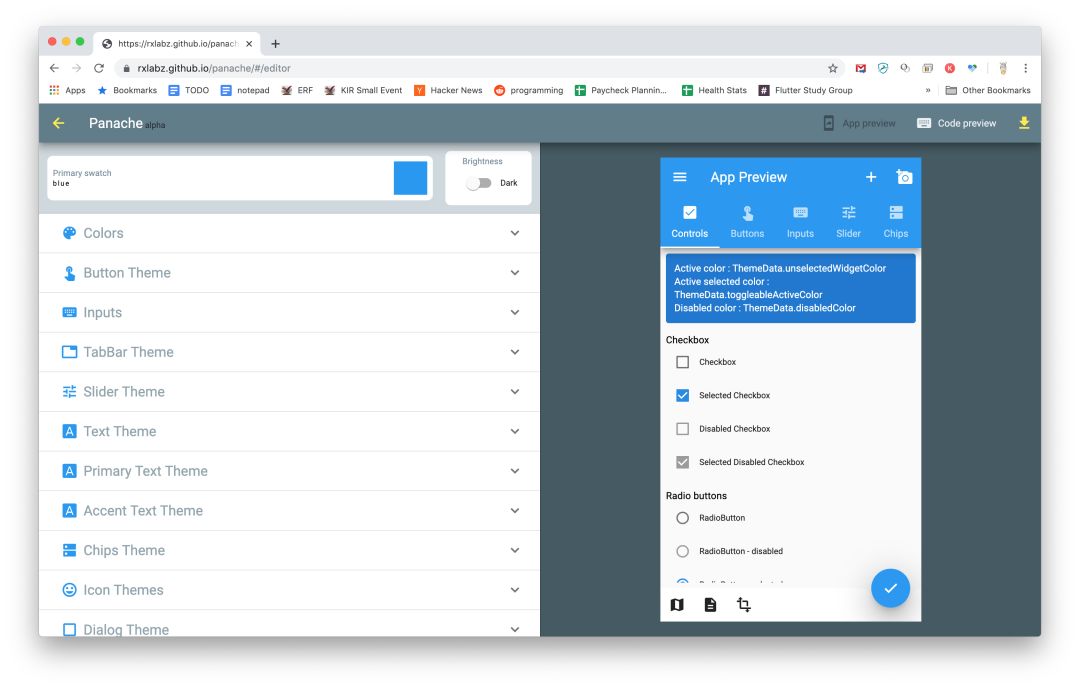The image size is (1080, 688).
Task: Click the blue Primary swatch color square
Action: 411,178
